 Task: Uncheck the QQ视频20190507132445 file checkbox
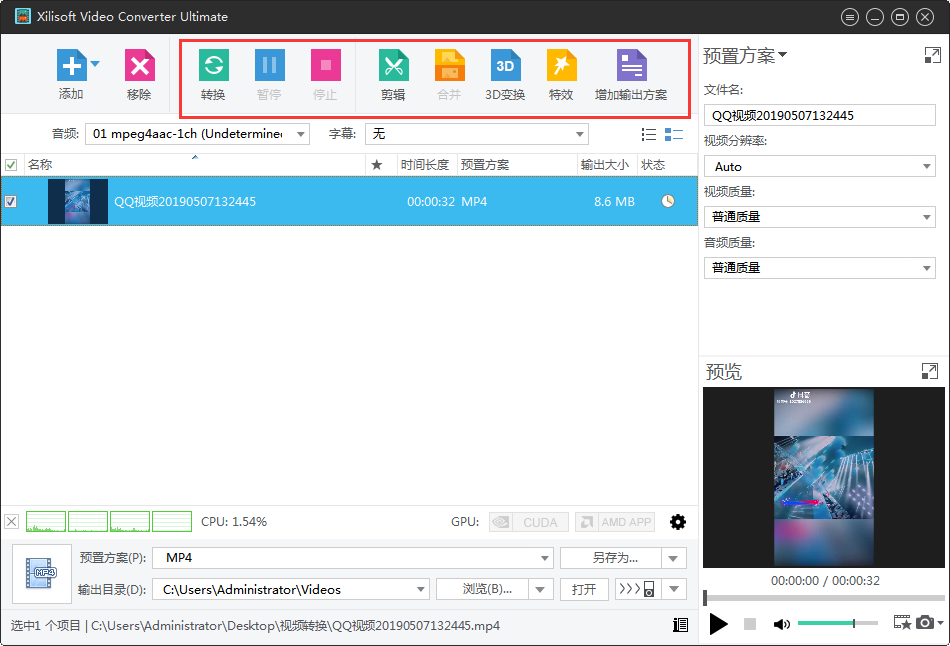11,201
